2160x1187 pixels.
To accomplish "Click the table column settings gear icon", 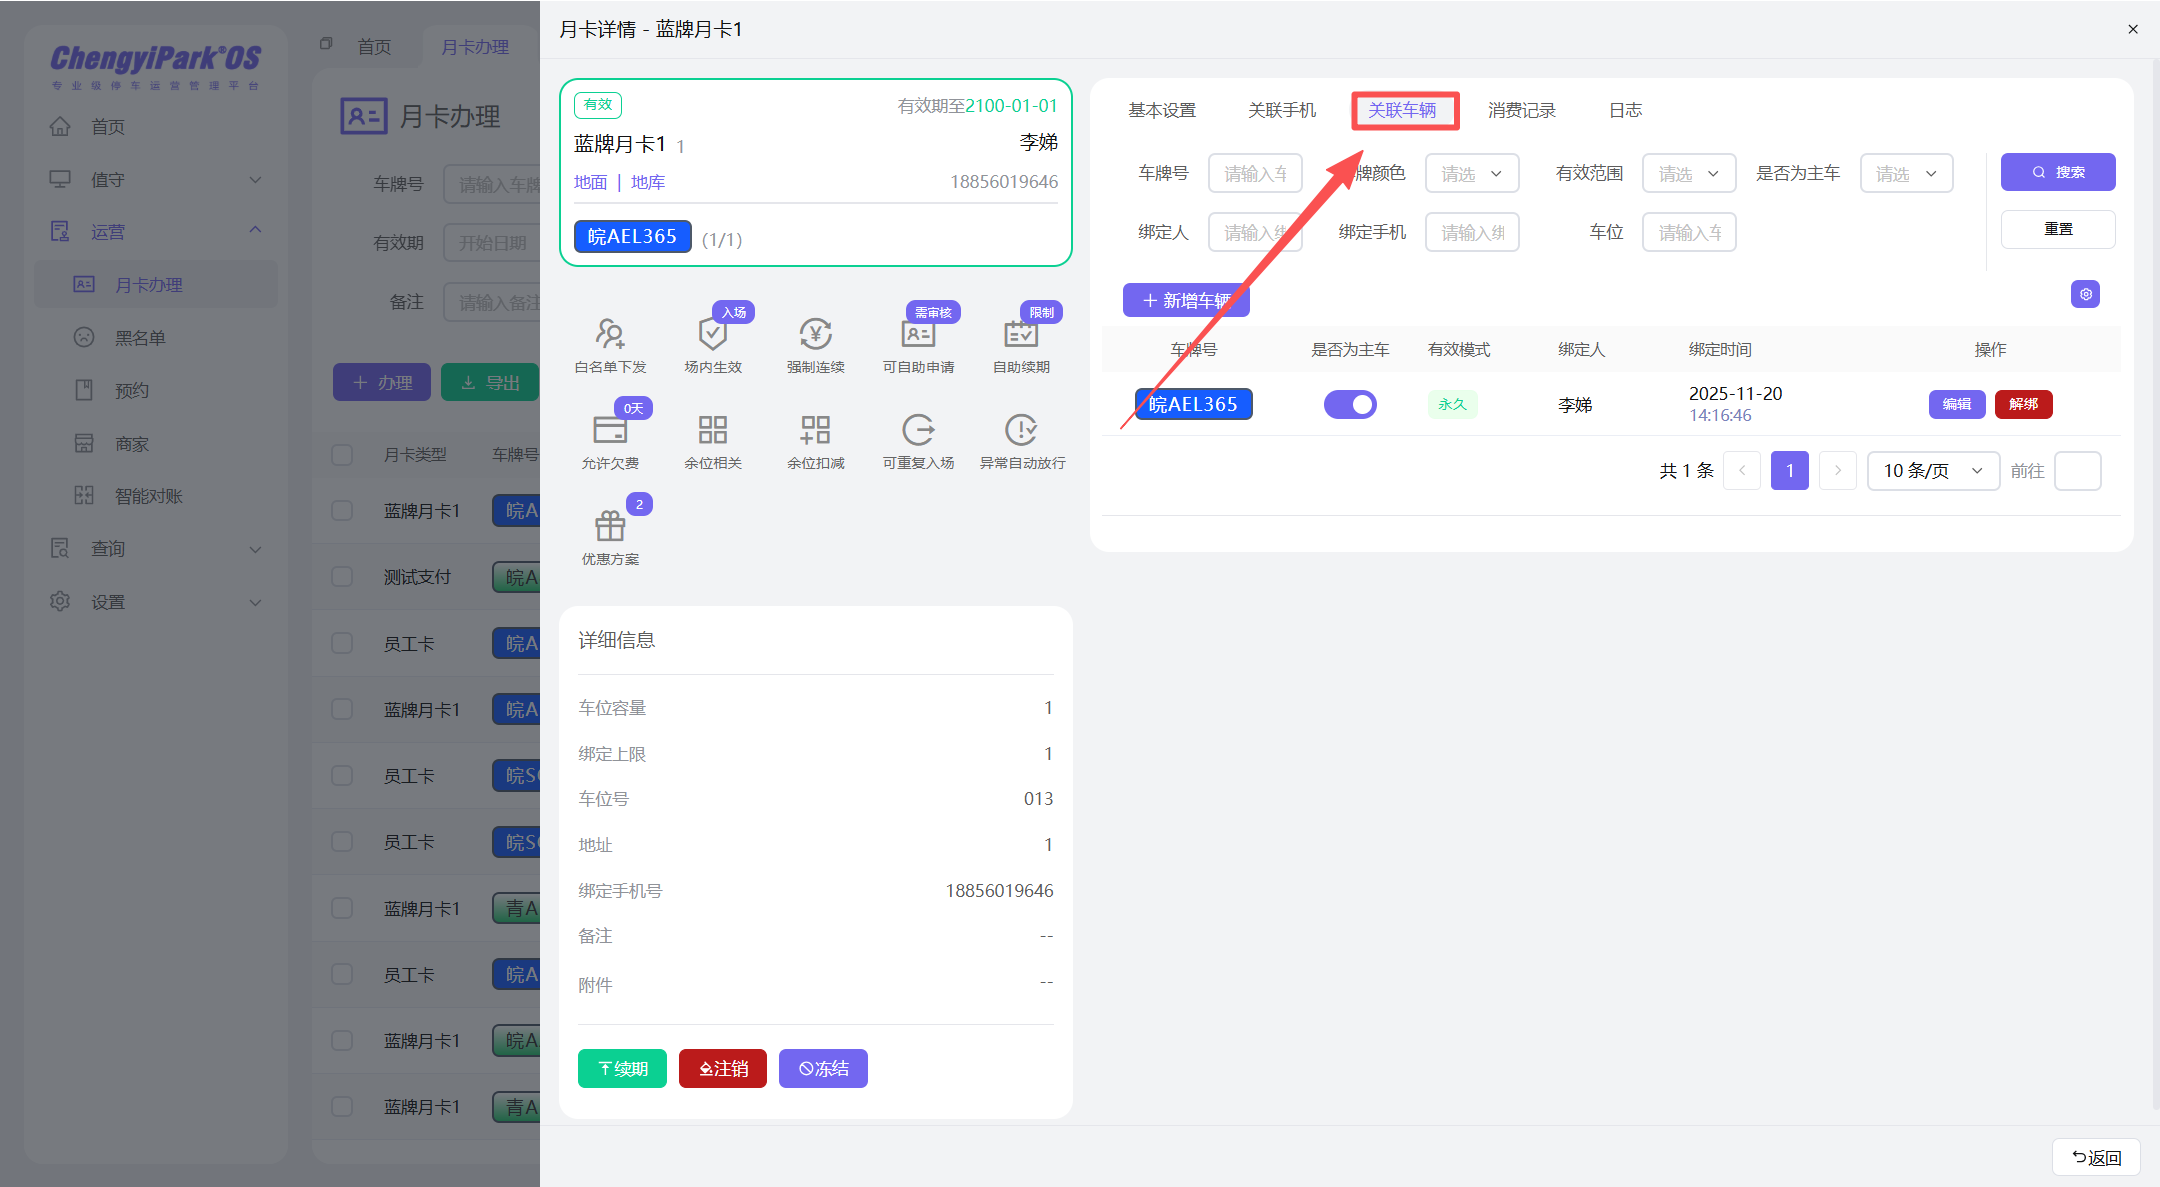I will [2085, 294].
